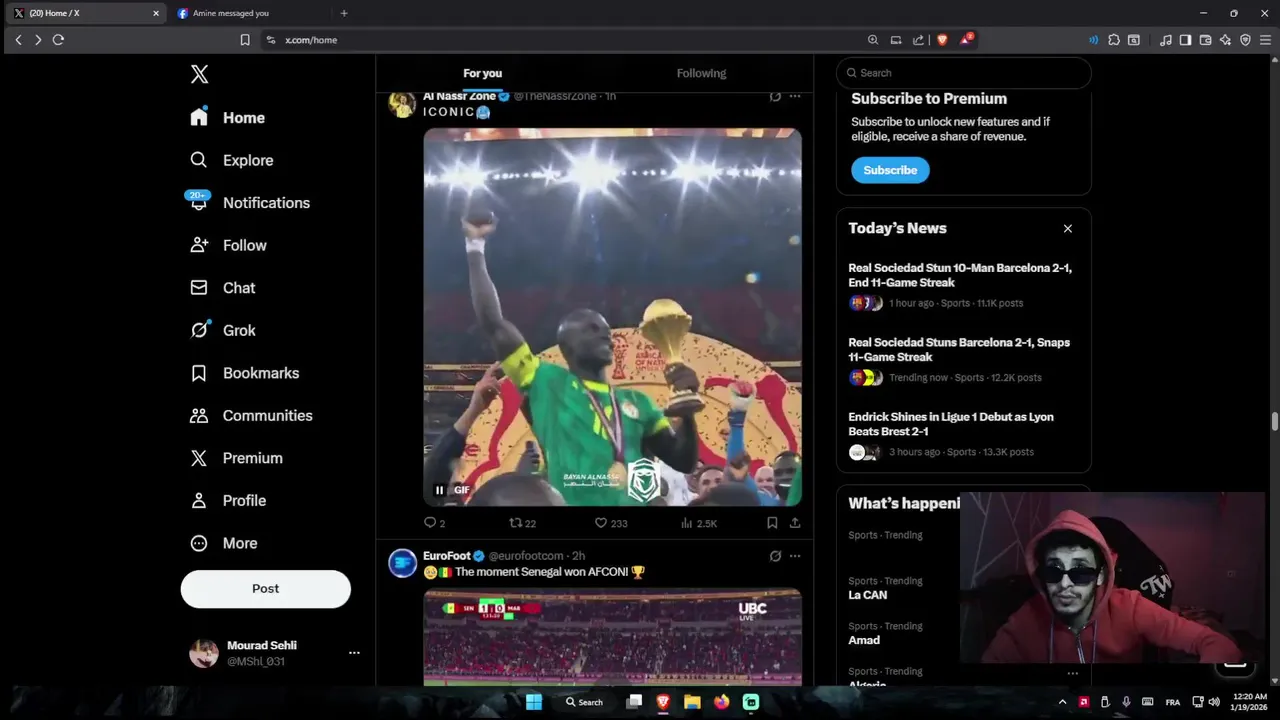Switch to the Following tab
1280x720 pixels.
701,73
